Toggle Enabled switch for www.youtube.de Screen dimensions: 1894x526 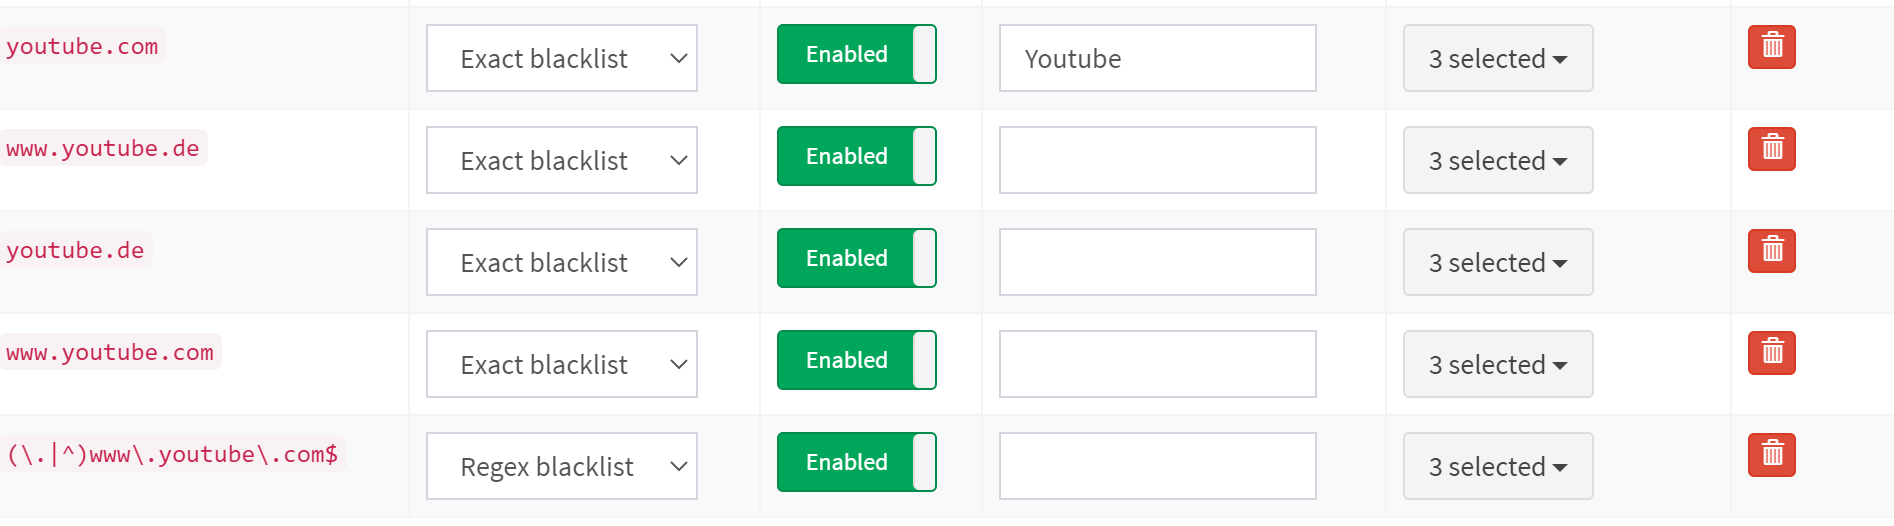(x=857, y=156)
